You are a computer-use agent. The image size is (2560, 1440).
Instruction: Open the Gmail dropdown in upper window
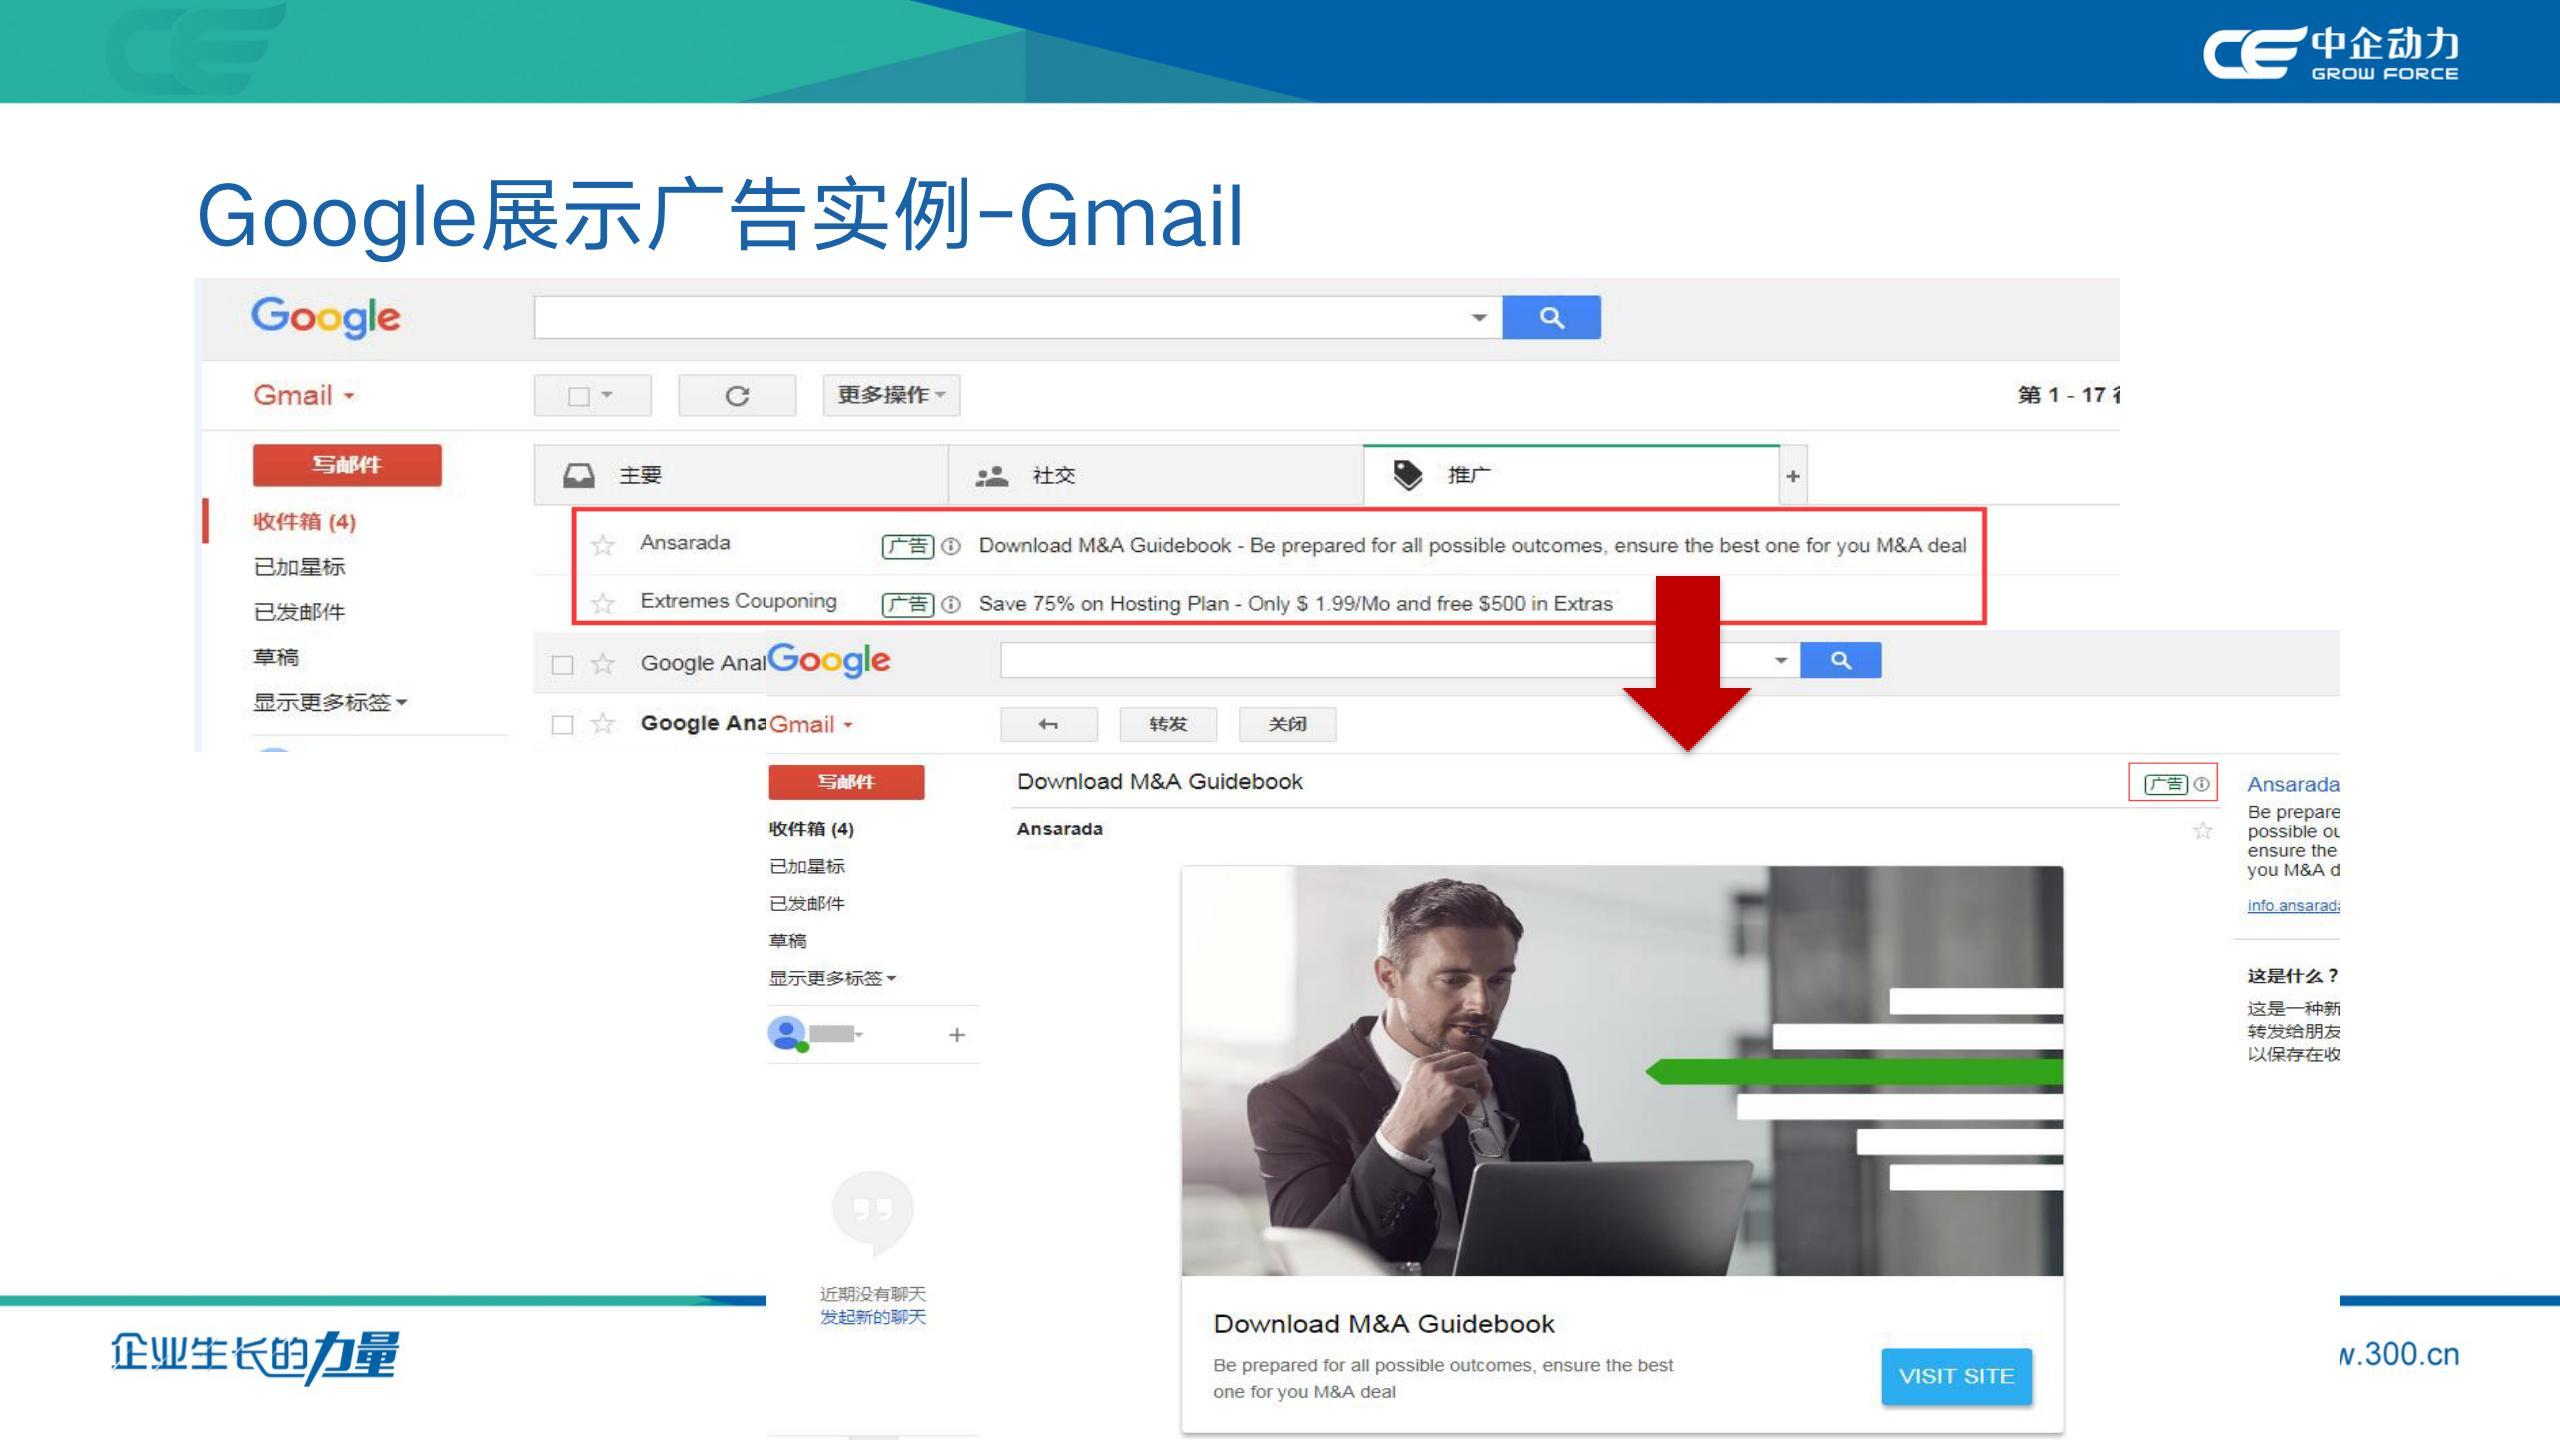pos(304,395)
